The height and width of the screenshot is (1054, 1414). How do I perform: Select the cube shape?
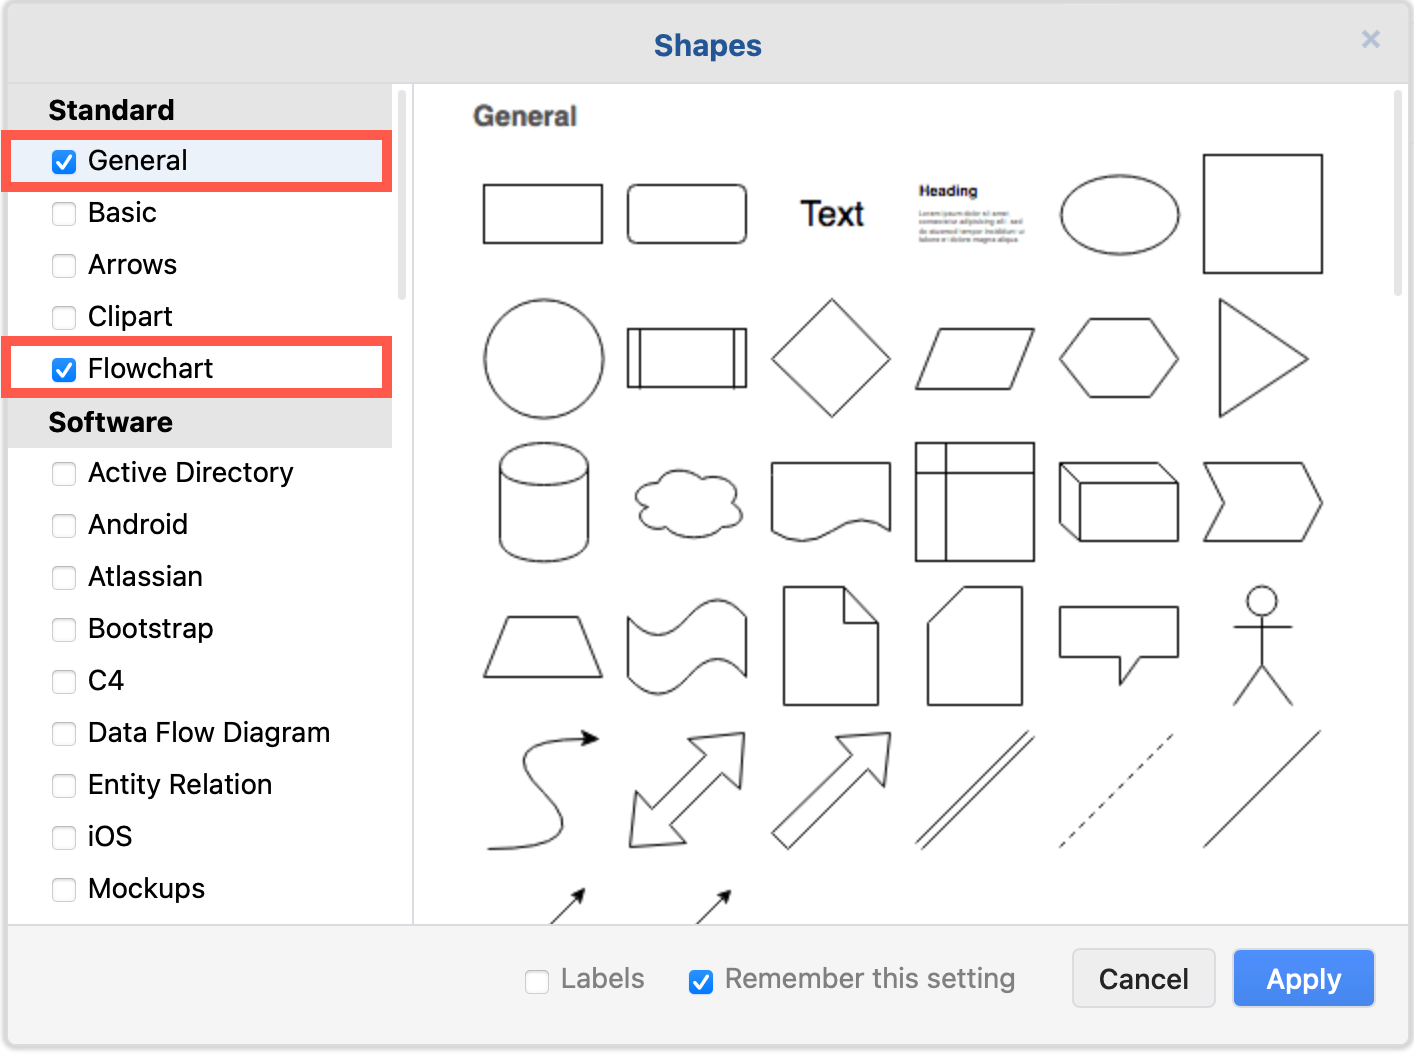tap(1115, 503)
